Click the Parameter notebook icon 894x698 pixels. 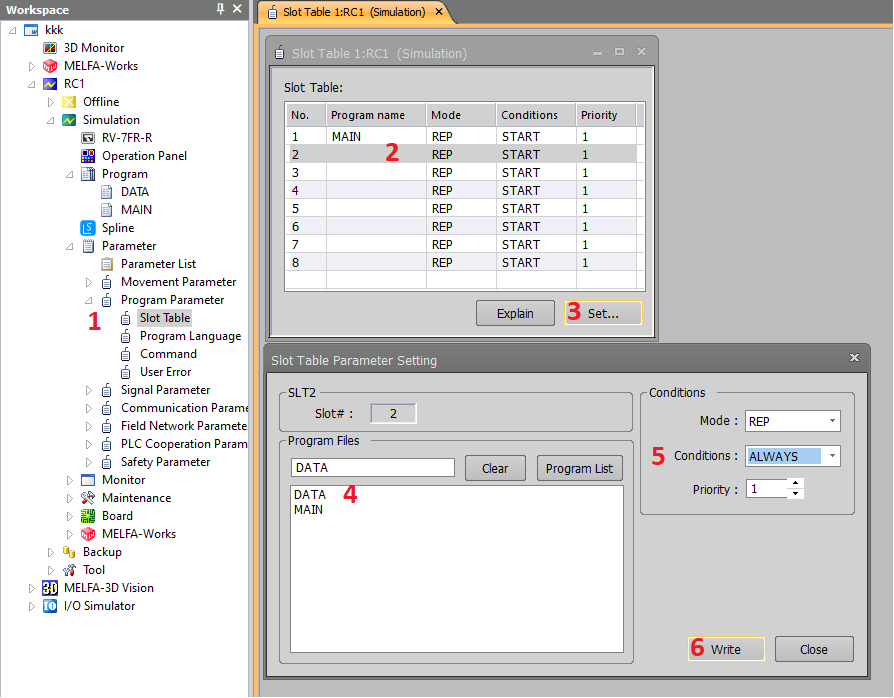[x=88, y=246]
